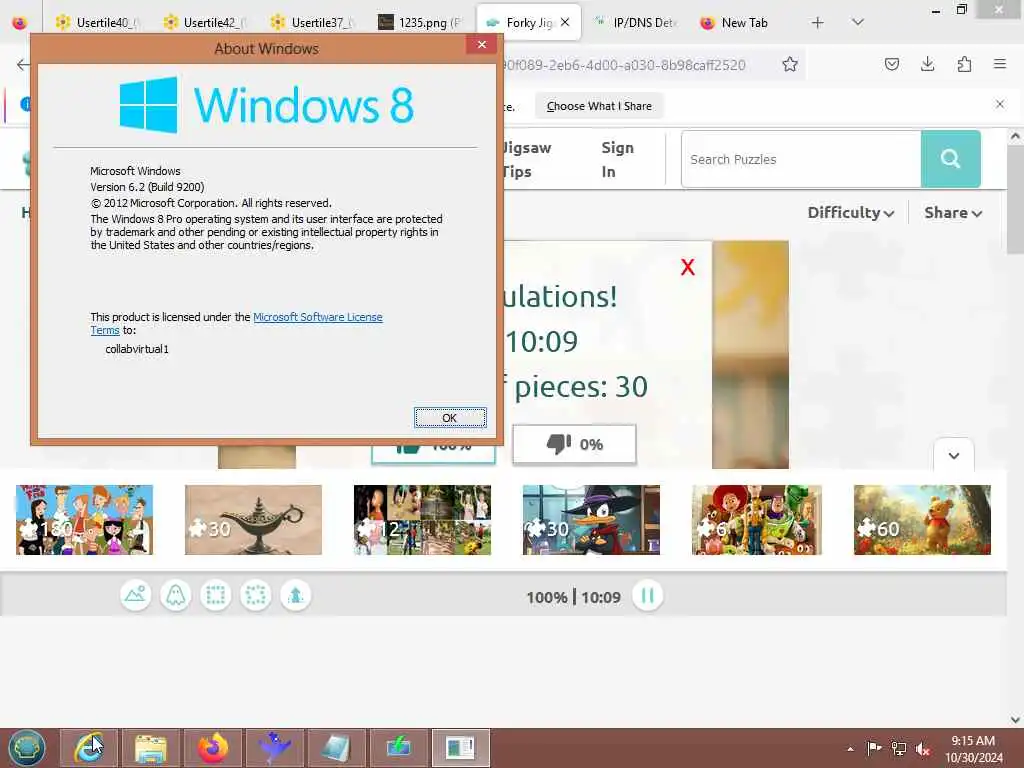Open the 12-piece photo collage puzzle

(x=422, y=520)
